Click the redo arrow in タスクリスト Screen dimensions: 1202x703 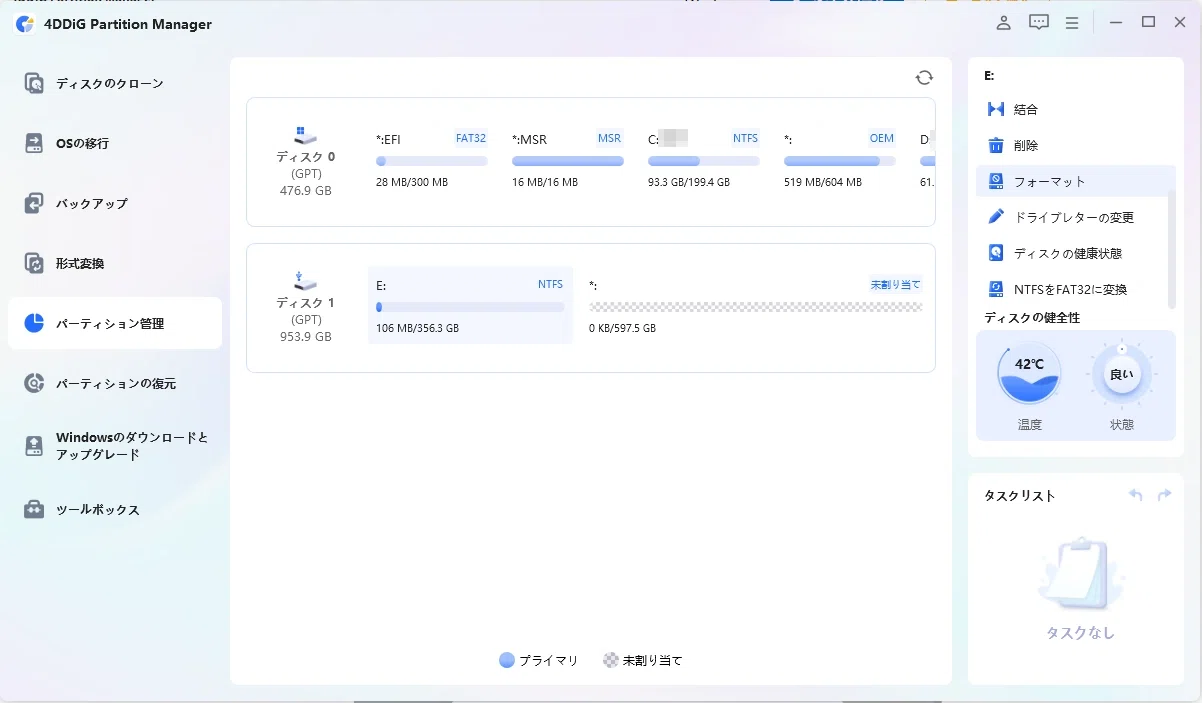click(1164, 495)
